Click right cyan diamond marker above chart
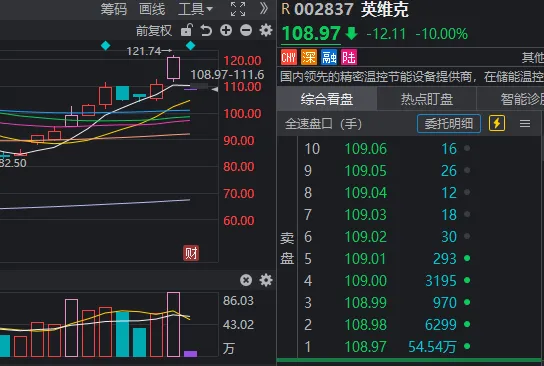This screenshot has height=366, width=544. [190, 45]
